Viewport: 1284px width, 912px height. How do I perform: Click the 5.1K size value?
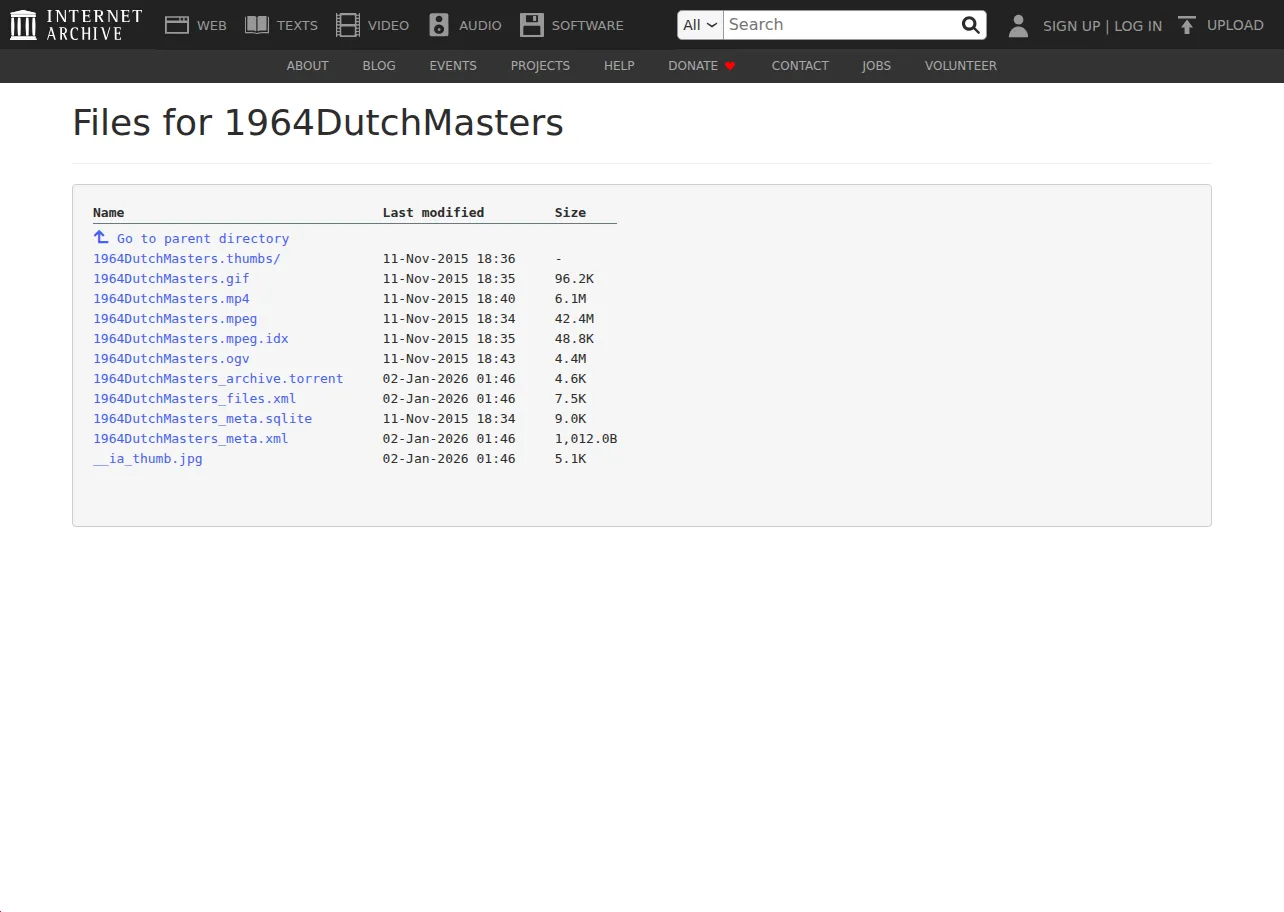point(570,459)
